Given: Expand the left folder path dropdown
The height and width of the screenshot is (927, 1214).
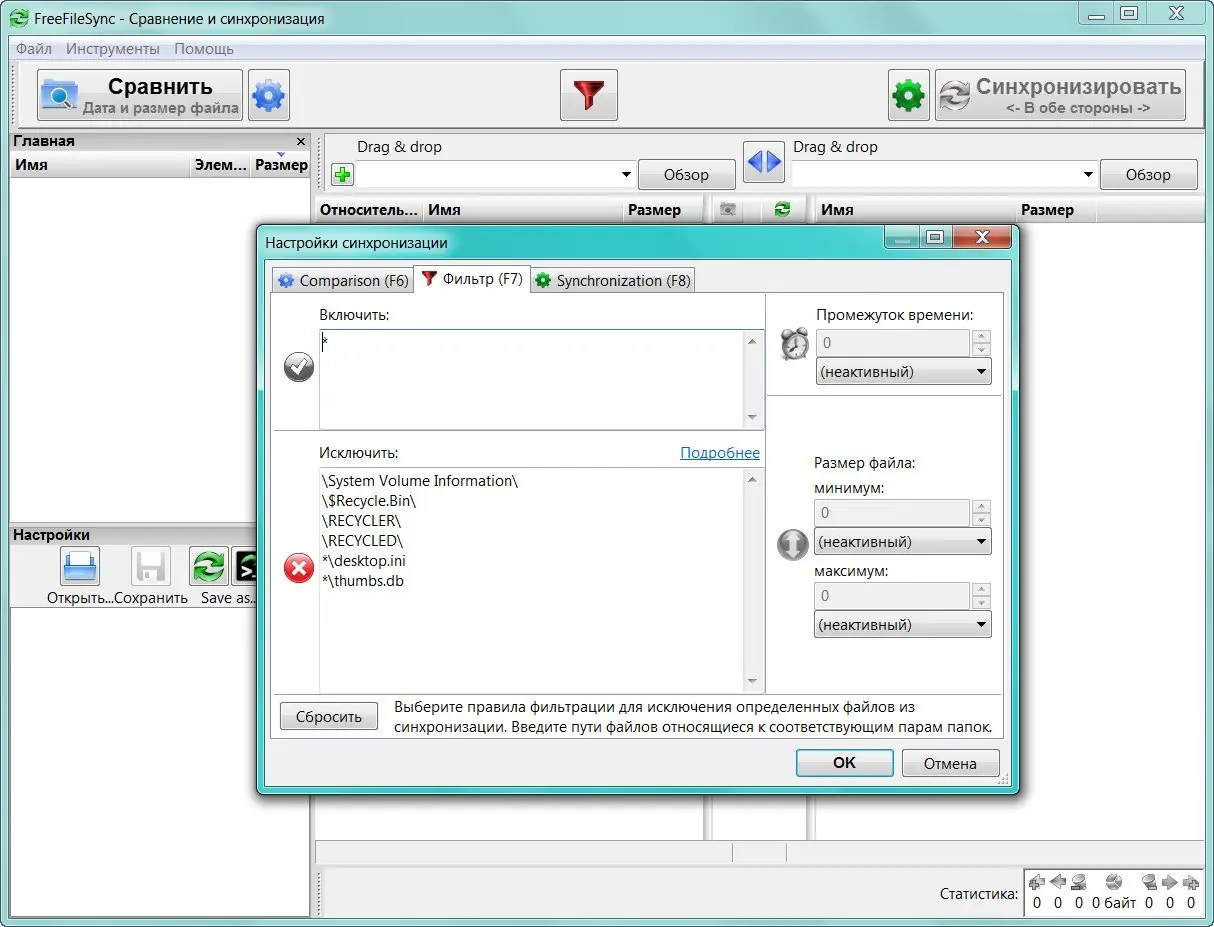Looking at the screenshot, I should tap(626, 175).
